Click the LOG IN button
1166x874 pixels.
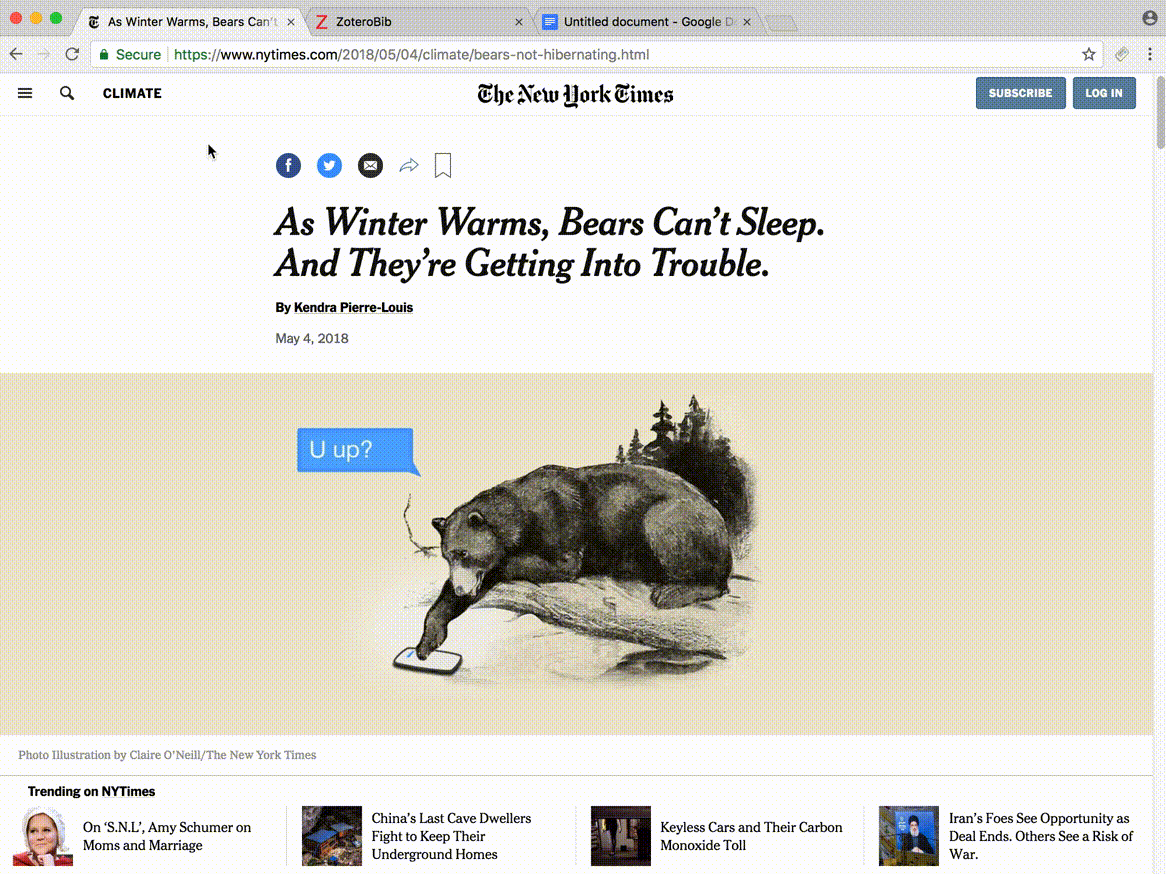(1104, 93)
